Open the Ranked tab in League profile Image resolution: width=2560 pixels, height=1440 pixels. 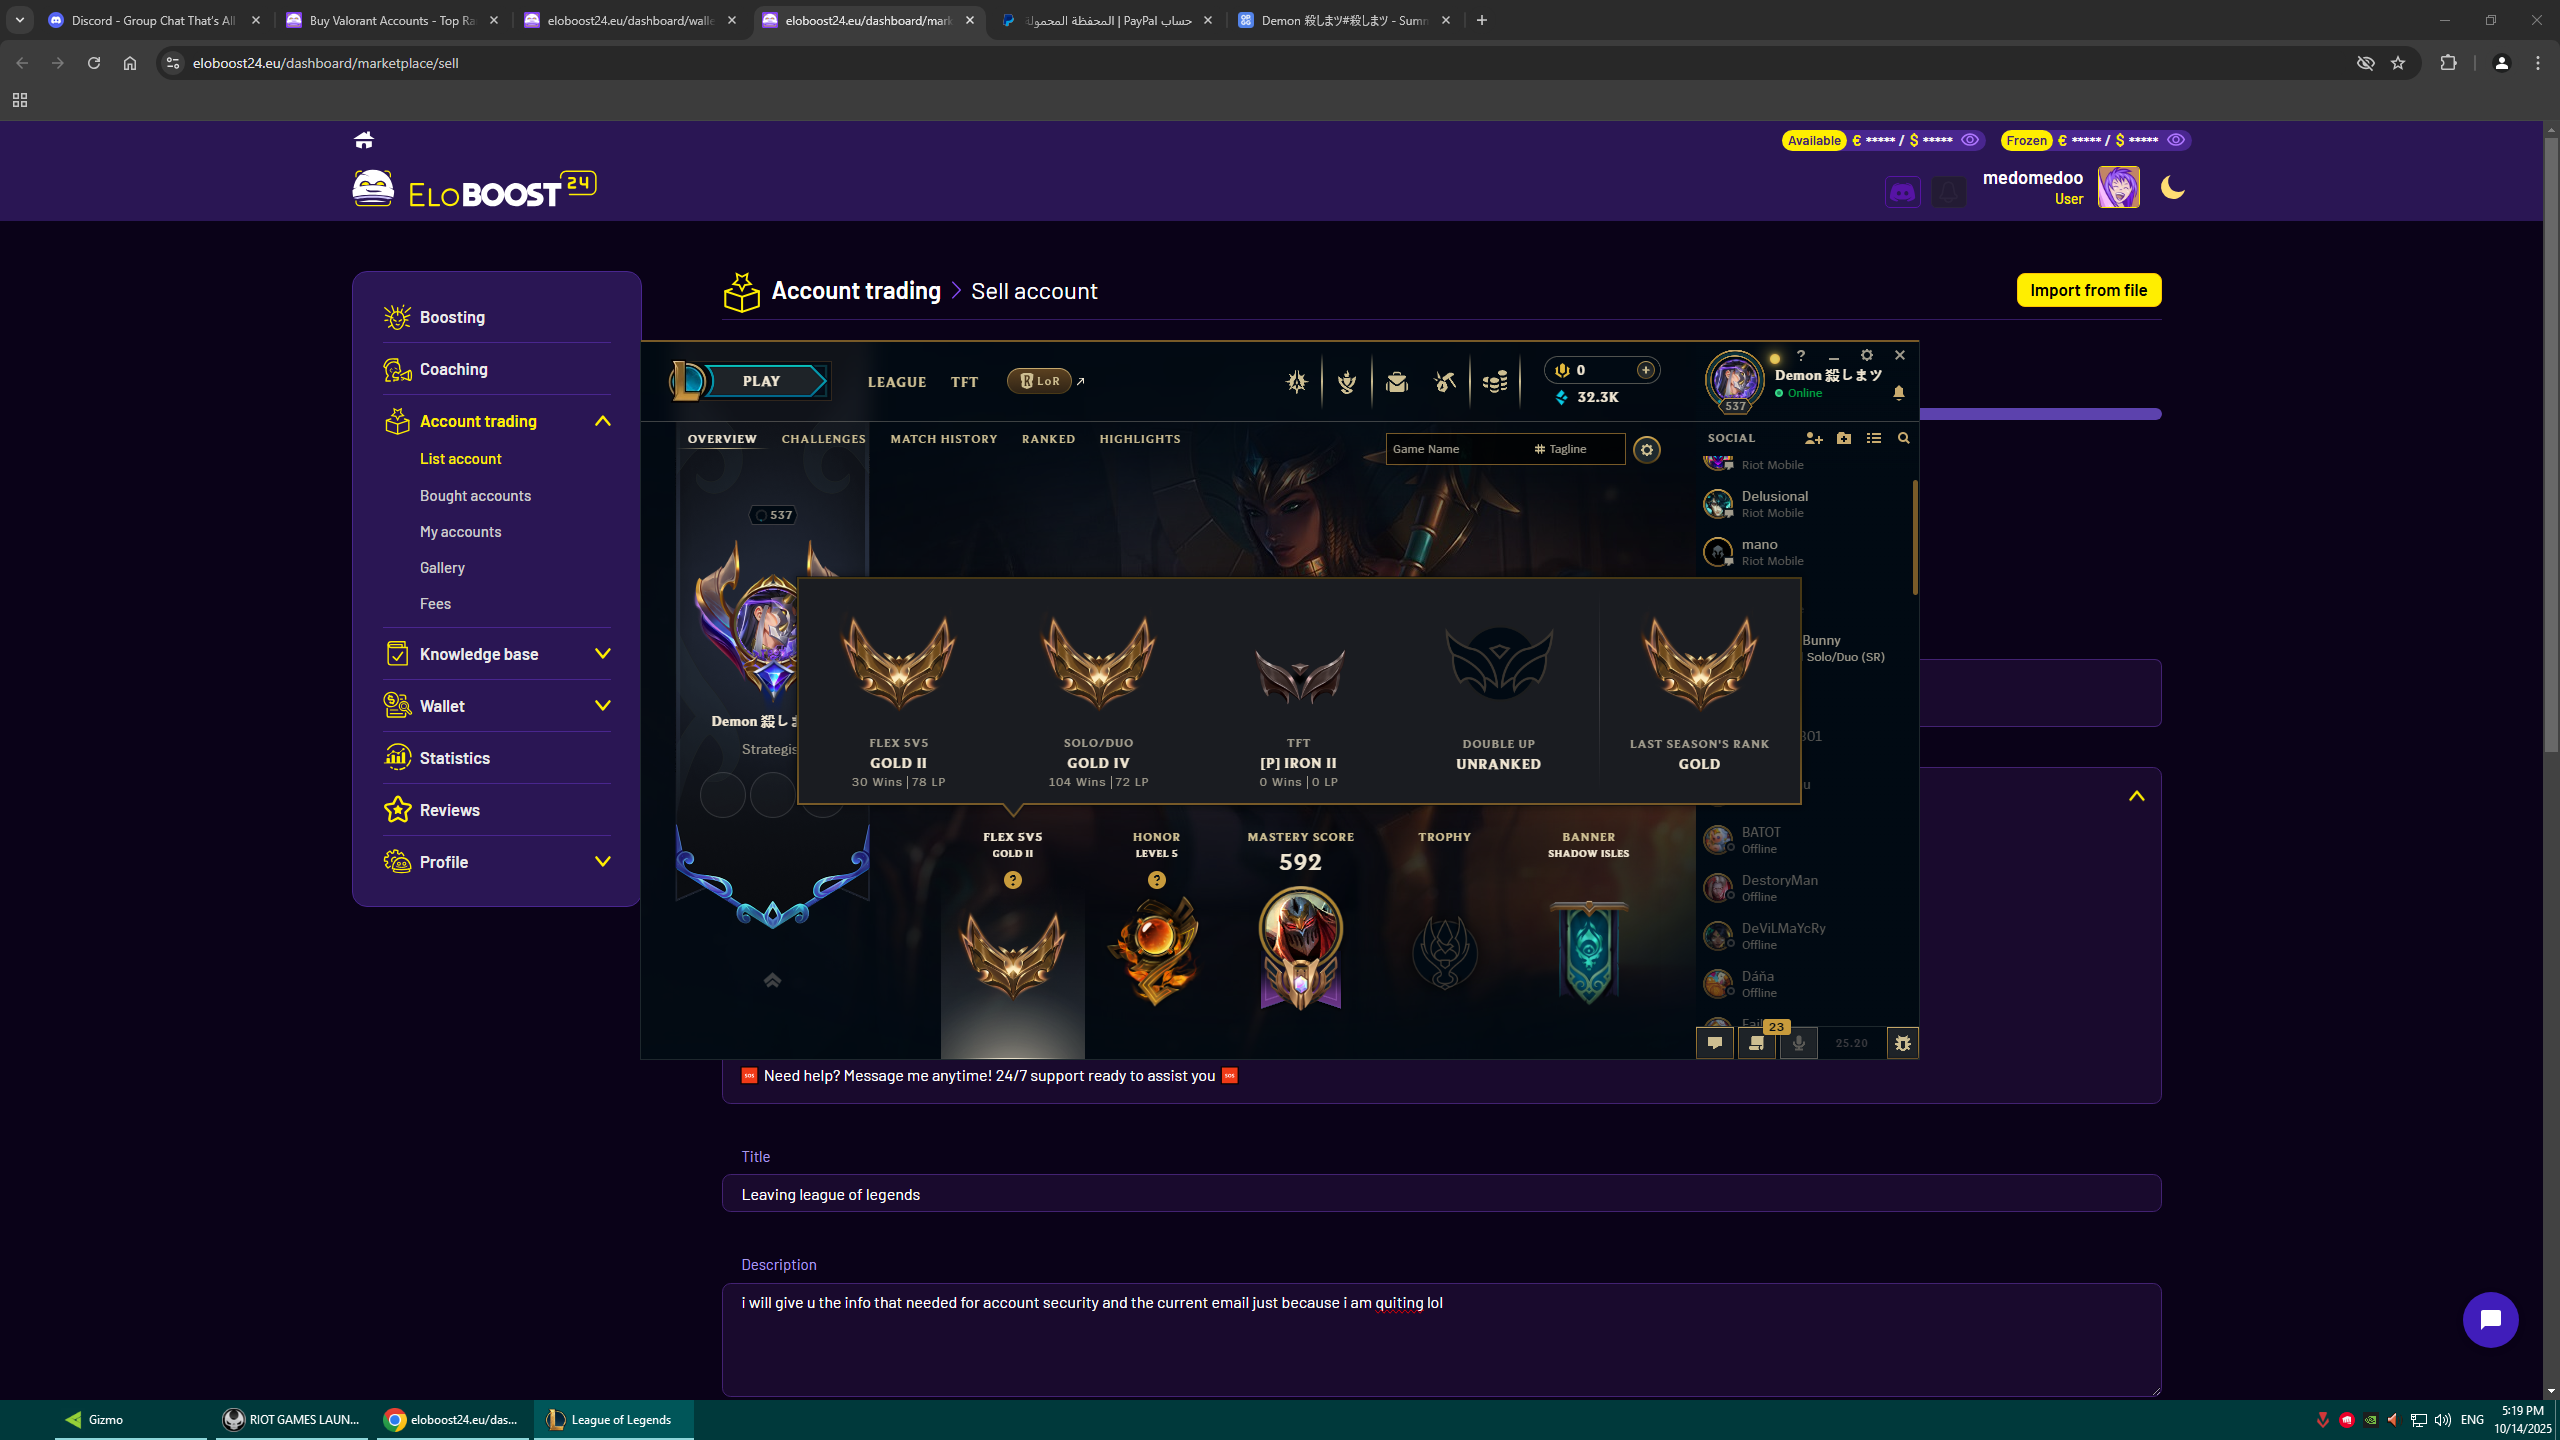[1049, 439]
